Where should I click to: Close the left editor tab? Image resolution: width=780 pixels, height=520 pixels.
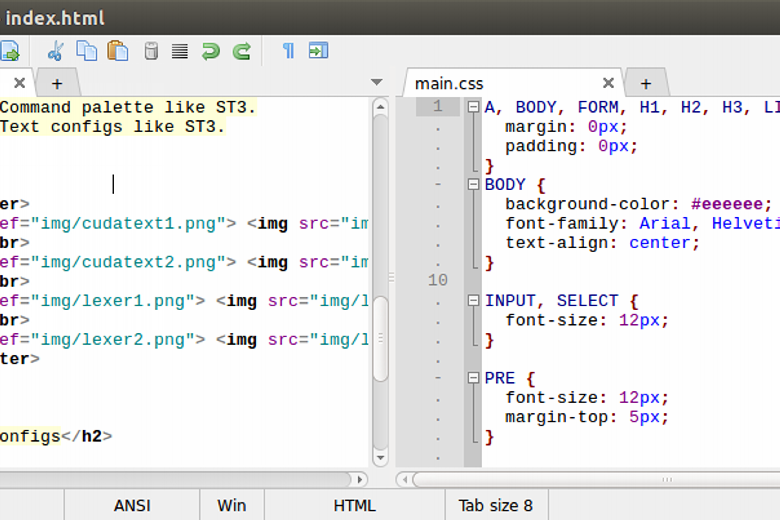pos(19,83)
